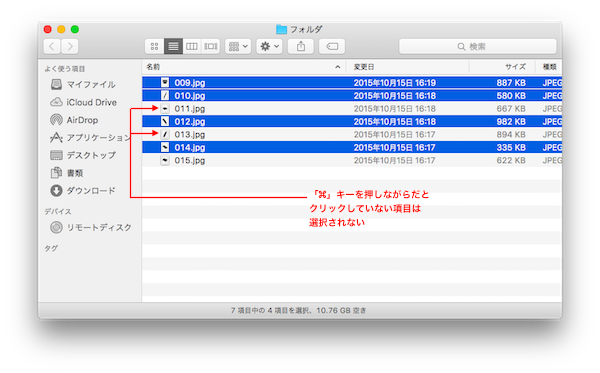Click the よく使う項目 sidebar heading
Screen dimensions: 600x373
pos(65,69)
